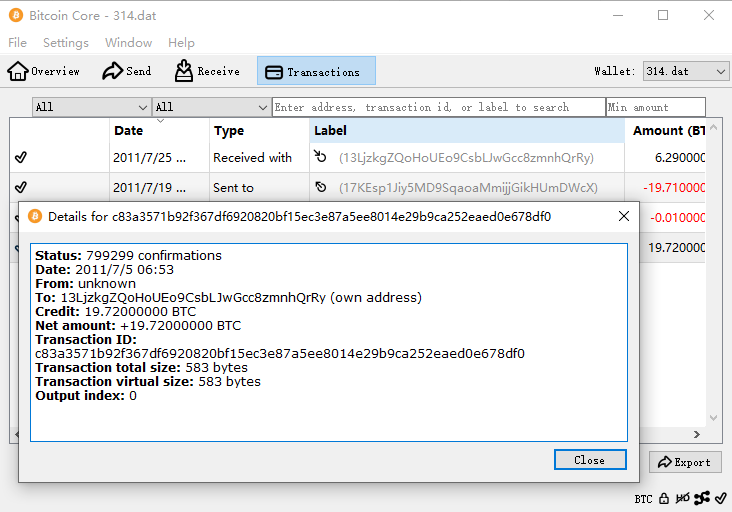The height and width of the screenshot is (512, 732).
Task: Click the sync status checkmark icon
Action: coord(721,498)
